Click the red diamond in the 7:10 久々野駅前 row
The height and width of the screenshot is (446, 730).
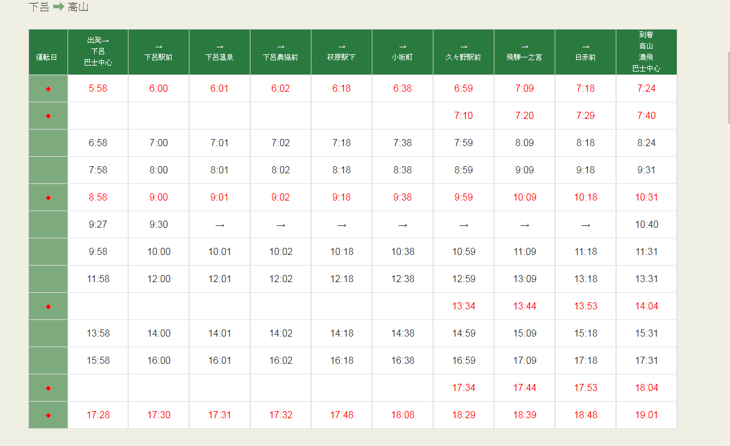click(48, 116)
